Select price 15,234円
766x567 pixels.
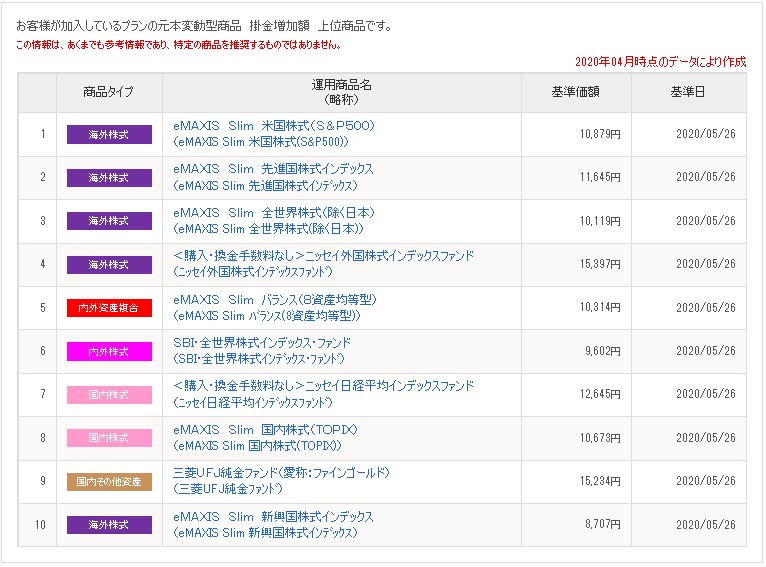(x=600, y=481)
